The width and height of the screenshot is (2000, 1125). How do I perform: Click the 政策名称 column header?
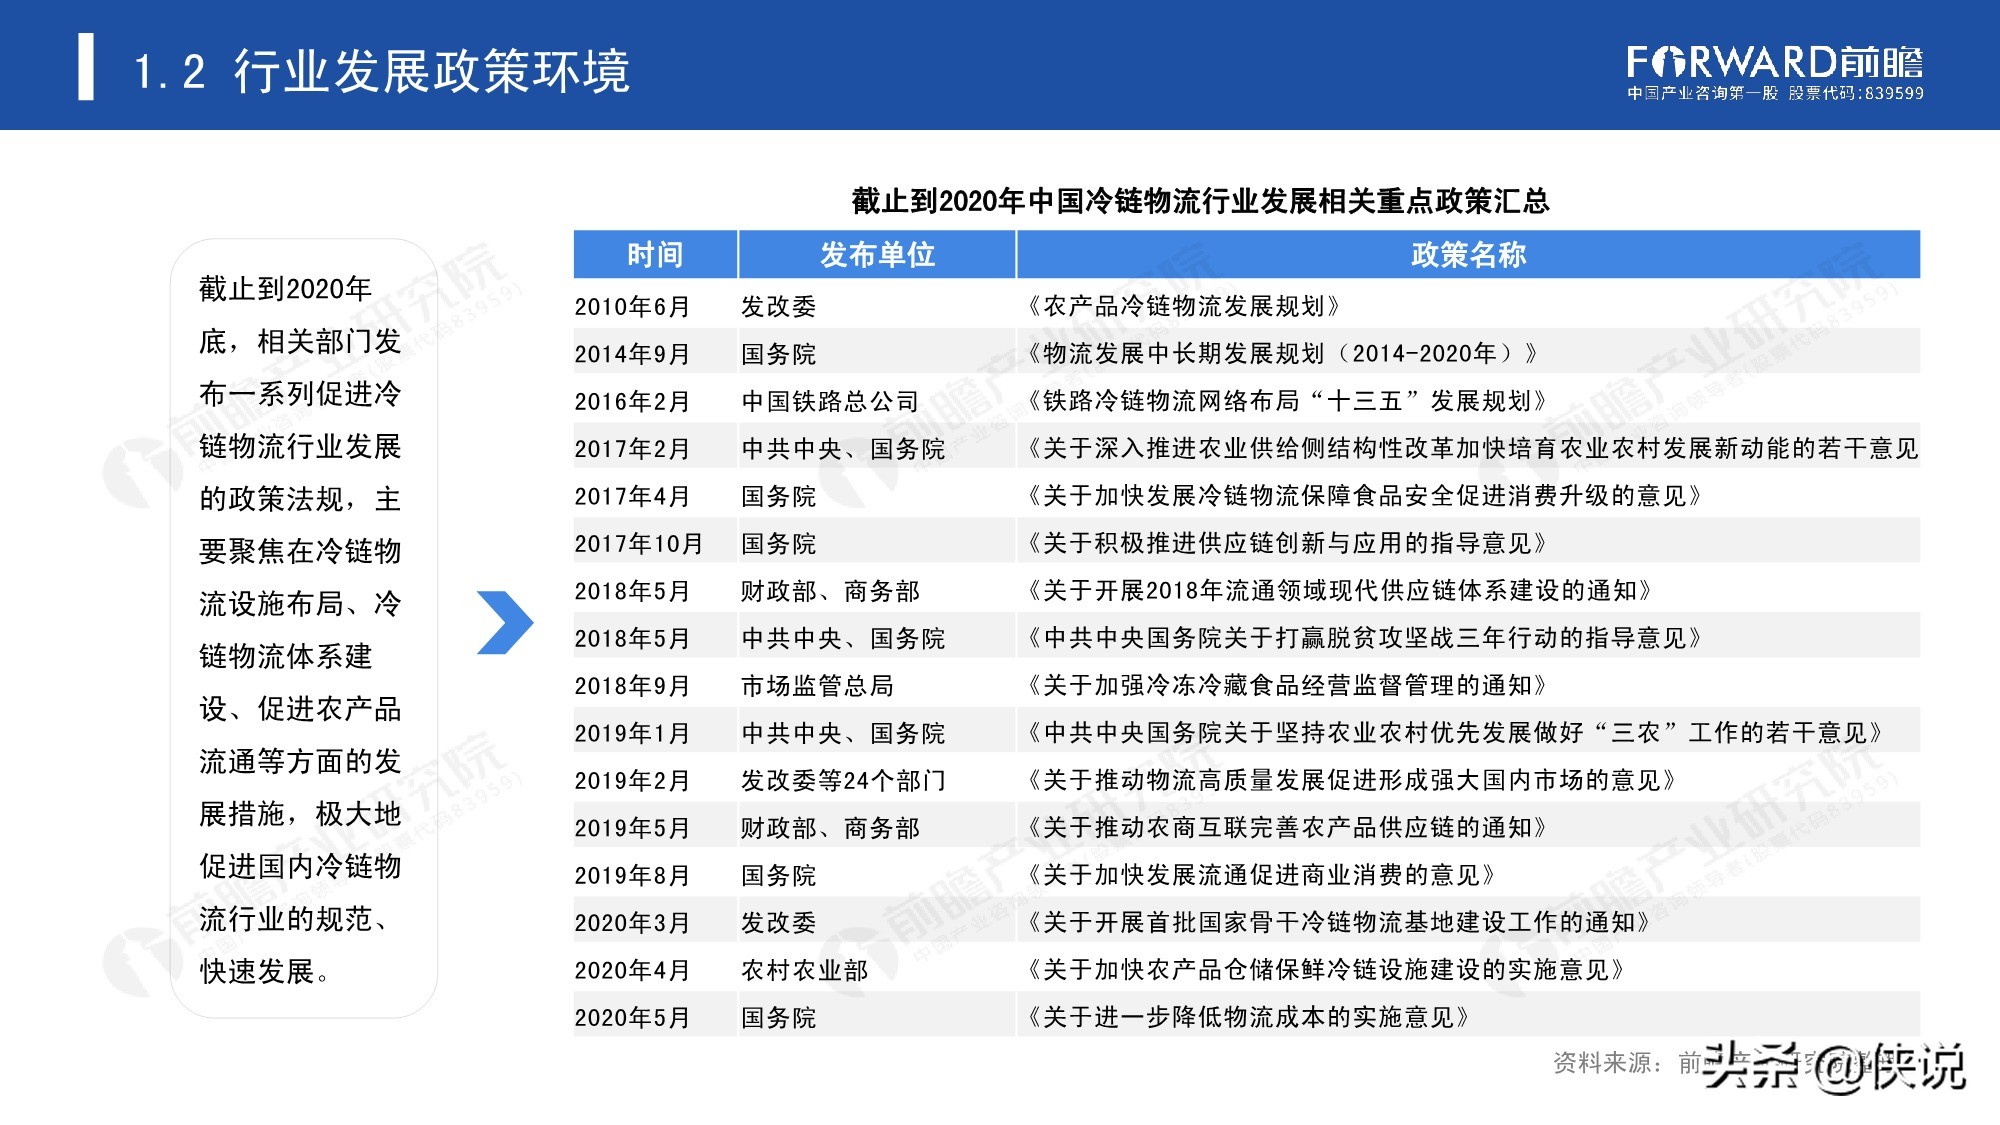coord(1468,254)
